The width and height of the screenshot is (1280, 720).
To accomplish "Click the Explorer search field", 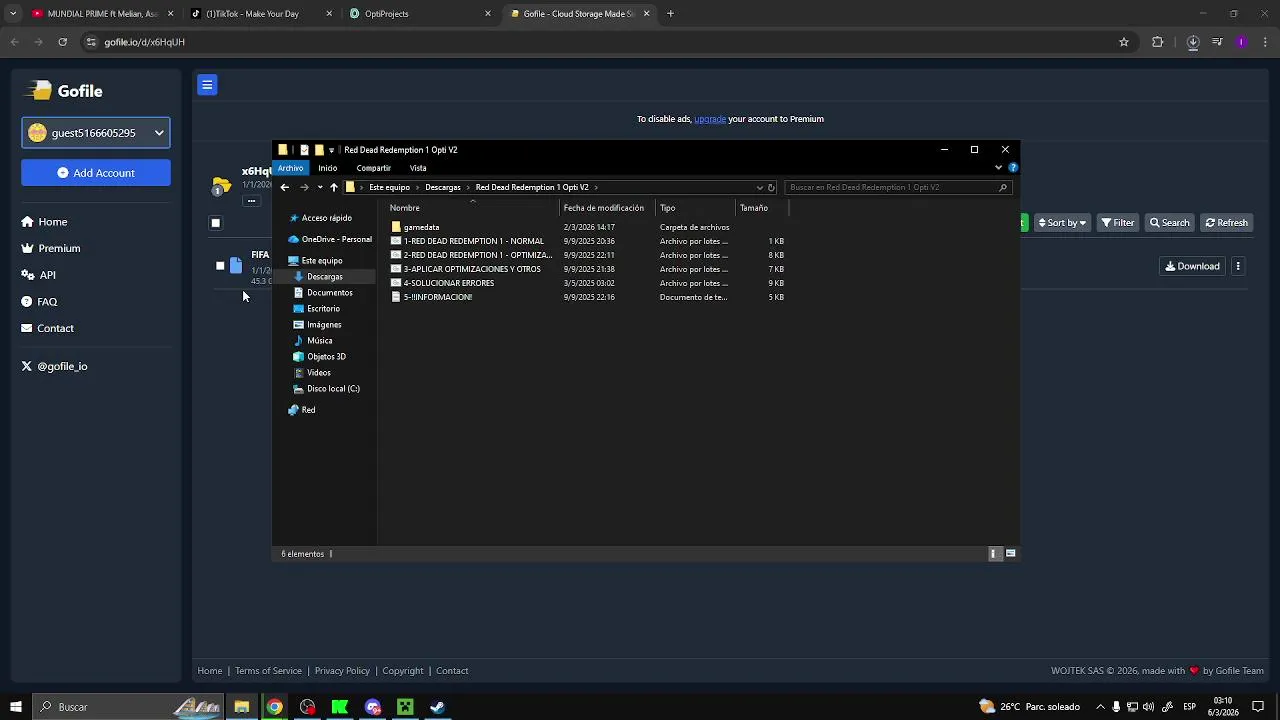I will (x=897, y=187).
